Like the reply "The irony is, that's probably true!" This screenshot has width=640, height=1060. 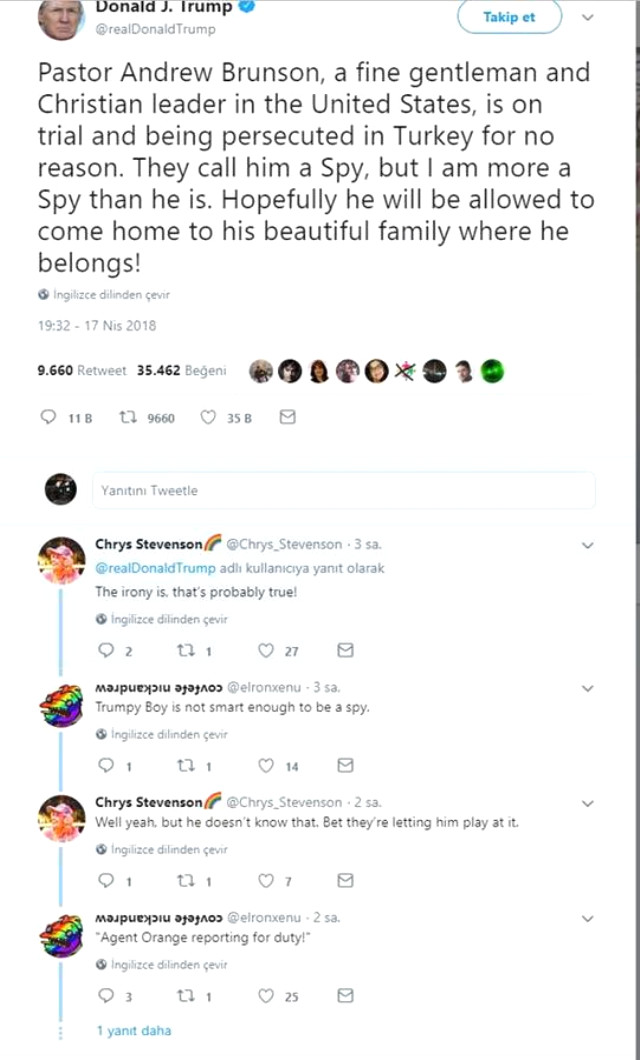[x=266, y=650]
